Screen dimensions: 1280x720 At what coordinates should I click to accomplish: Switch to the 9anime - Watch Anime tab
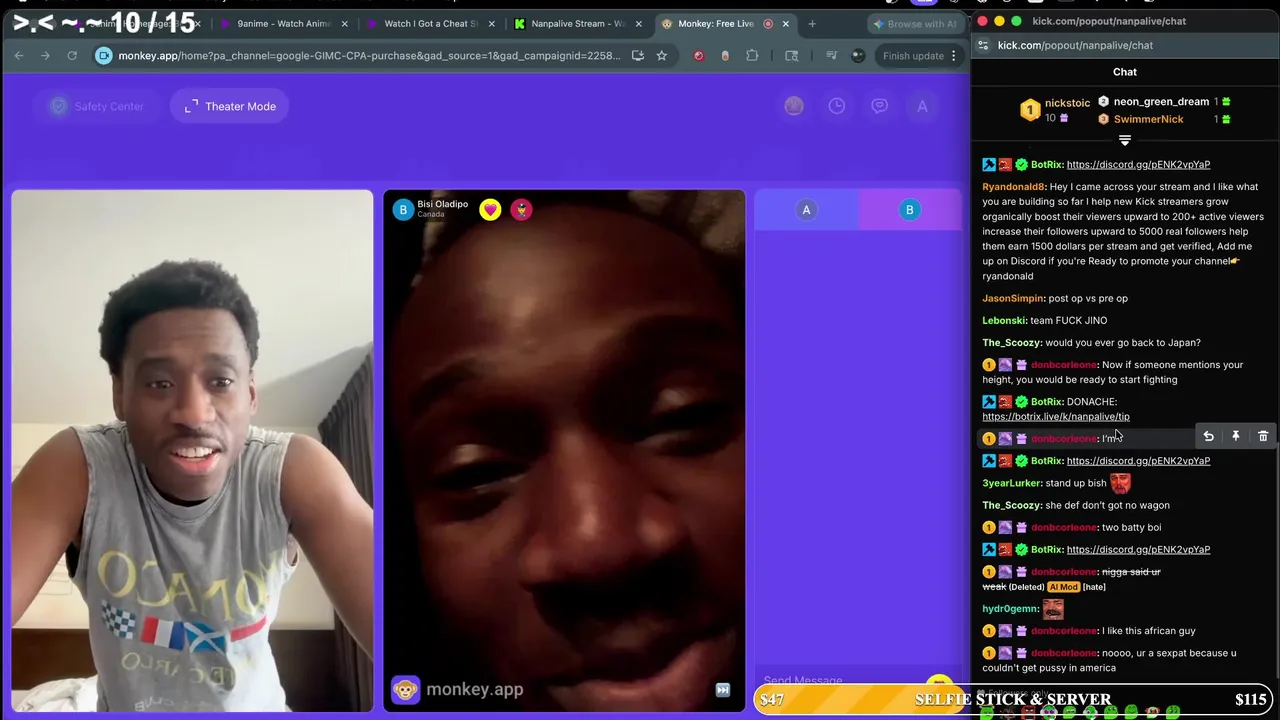[284, 24]
